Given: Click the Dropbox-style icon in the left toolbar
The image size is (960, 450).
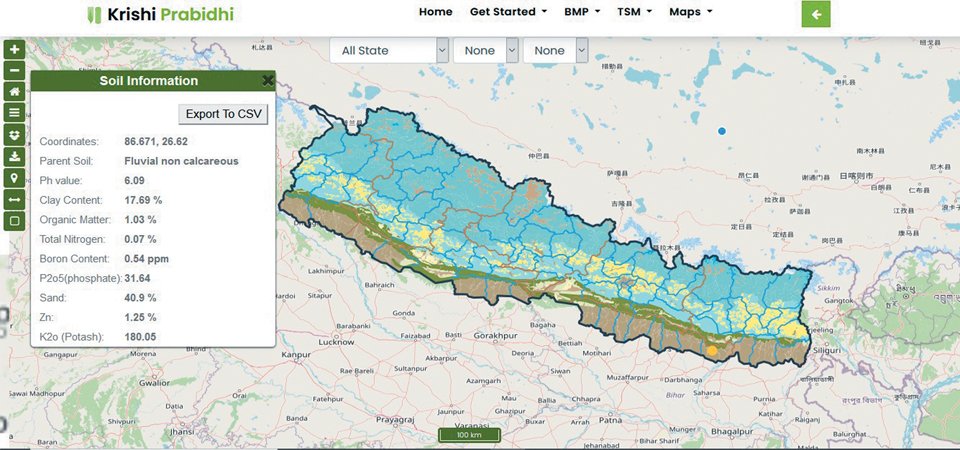Looking at the screenshot, I should [x=14, y=134].
